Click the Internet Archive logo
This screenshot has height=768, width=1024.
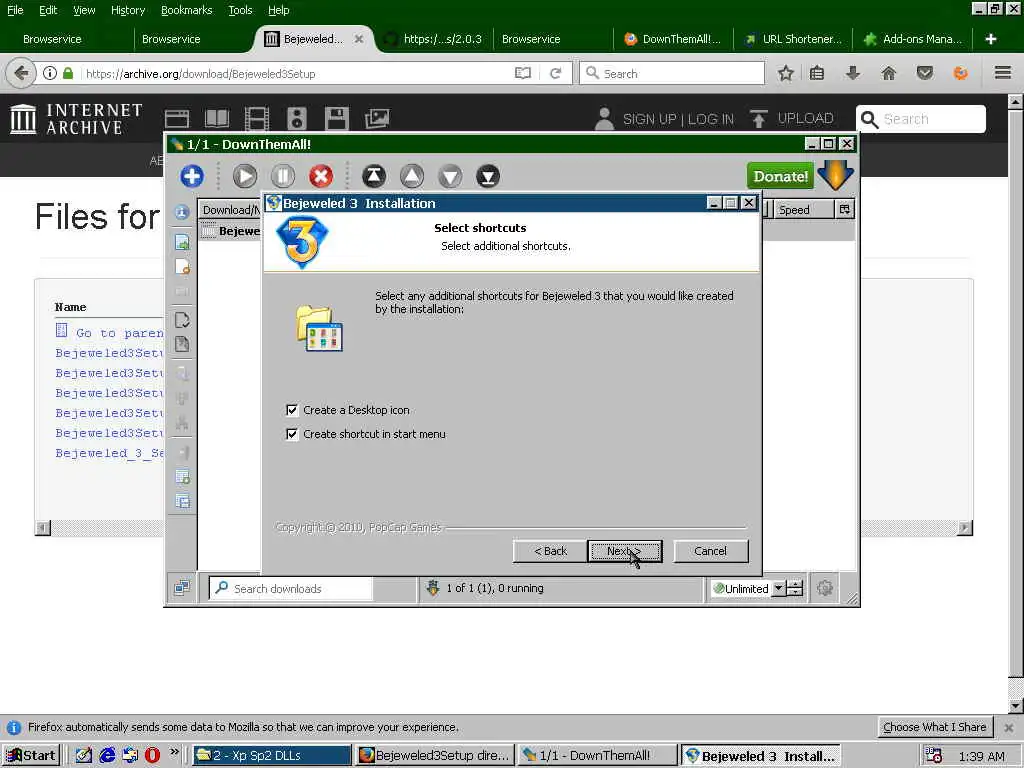click(x=76, y=119)
